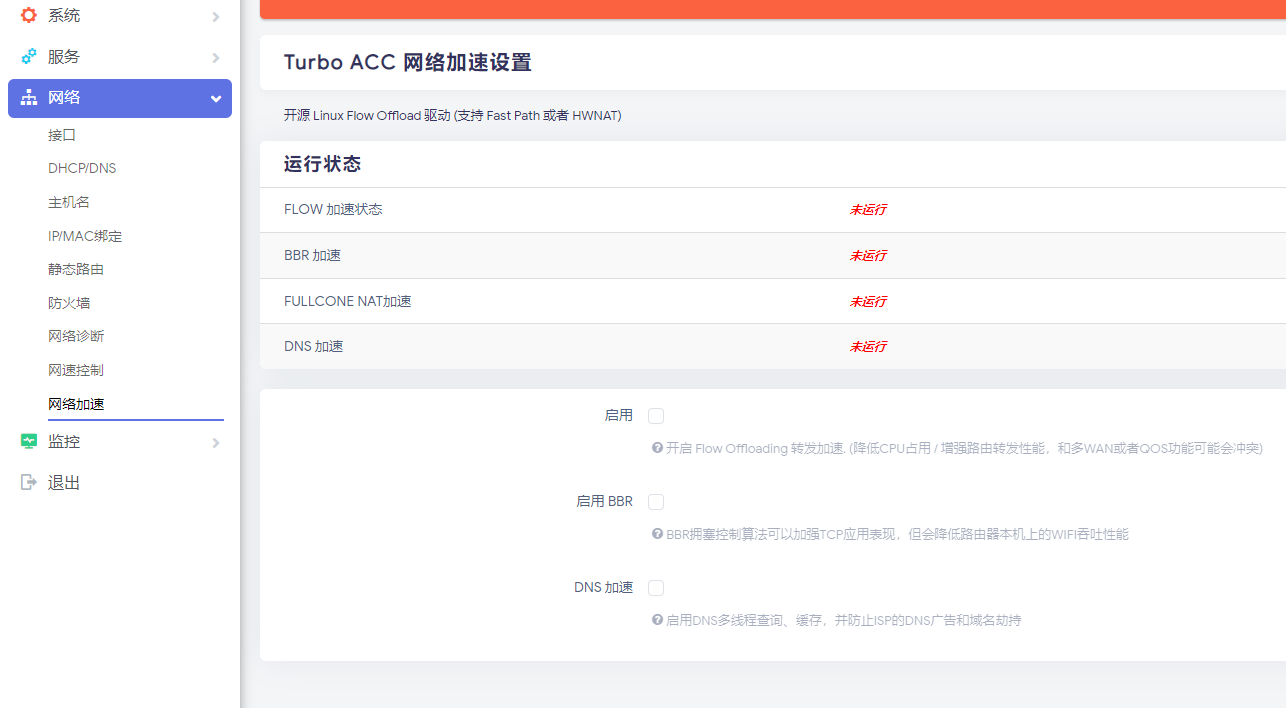Click 未运行 status for DNS 加速 row
Screen dimensions: 1286x708
(x=868, y=347)
